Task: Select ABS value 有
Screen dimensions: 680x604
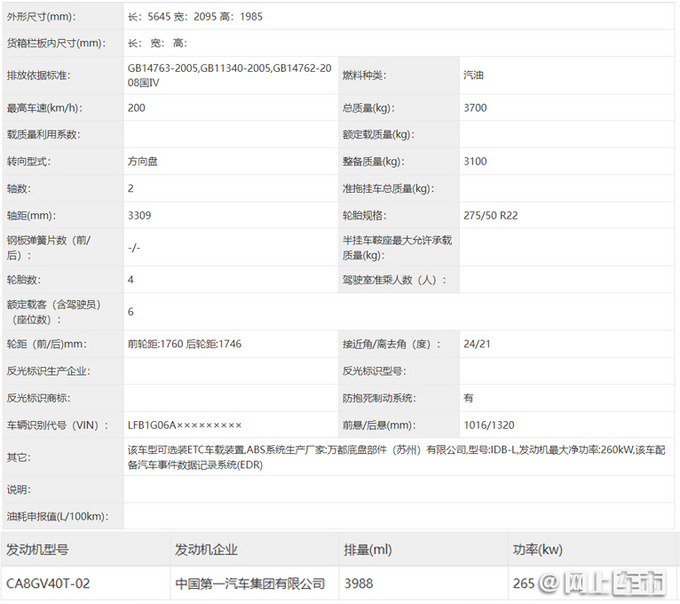Action: click(468, 398)
